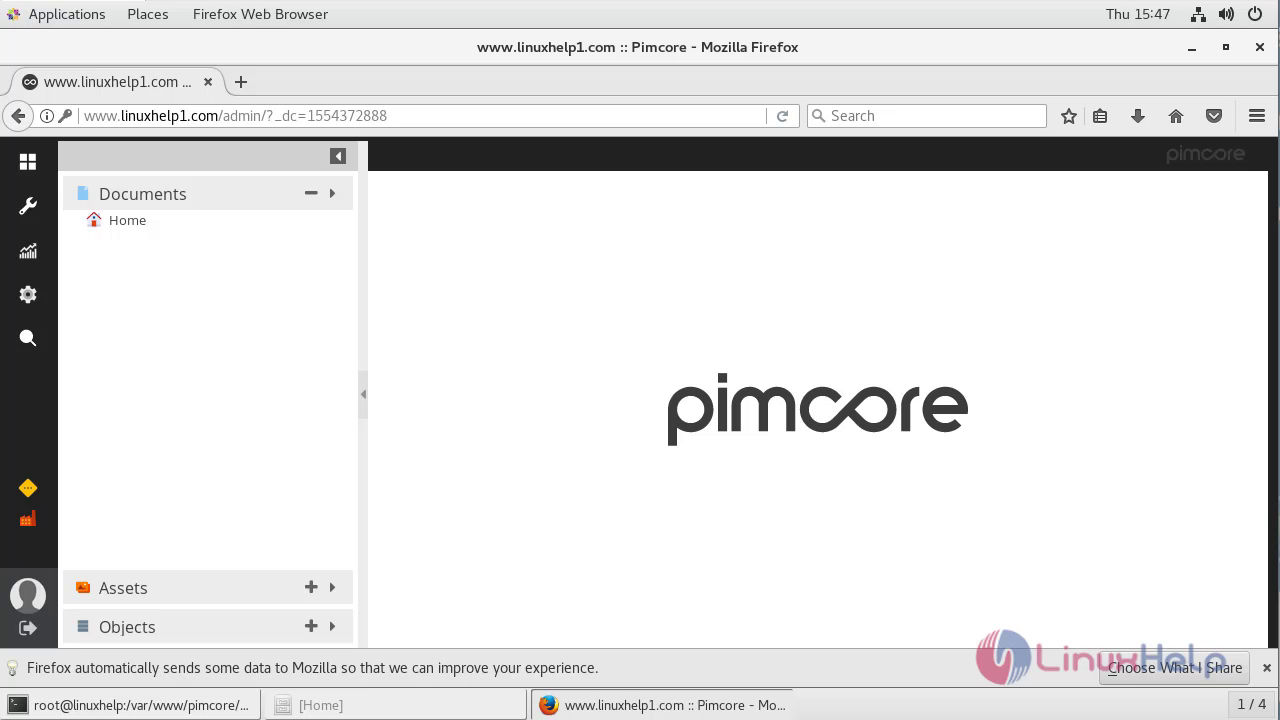Expand the Assets panel with plus icon

[311, 587]
